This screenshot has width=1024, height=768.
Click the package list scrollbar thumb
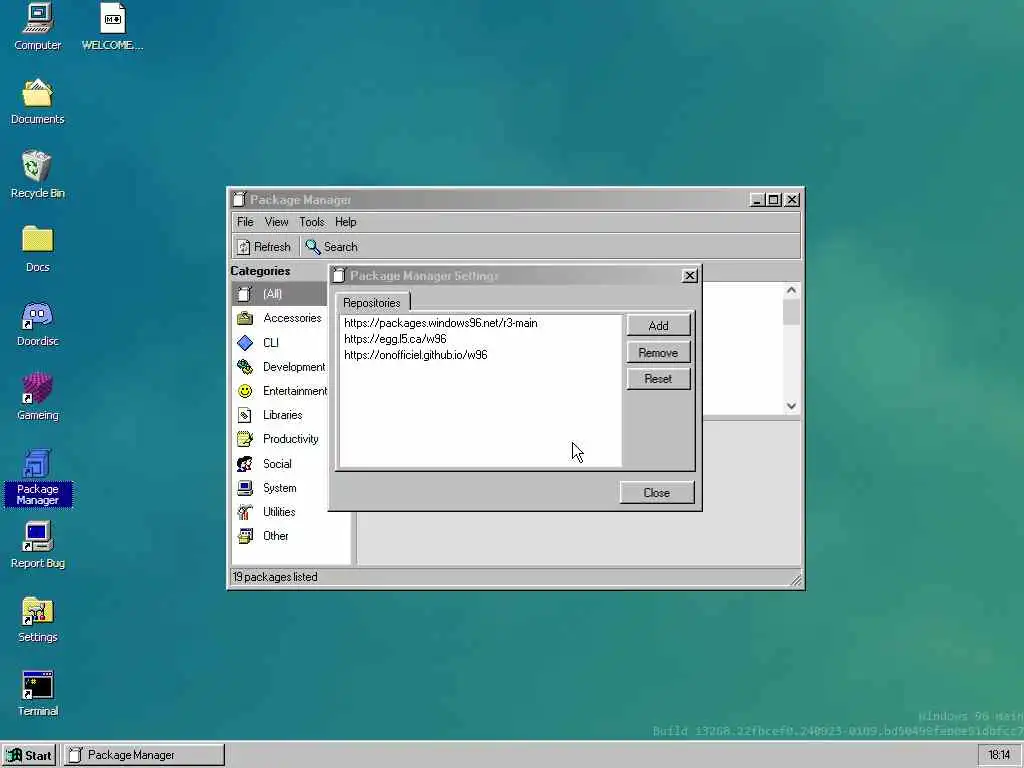pos(792,312)
